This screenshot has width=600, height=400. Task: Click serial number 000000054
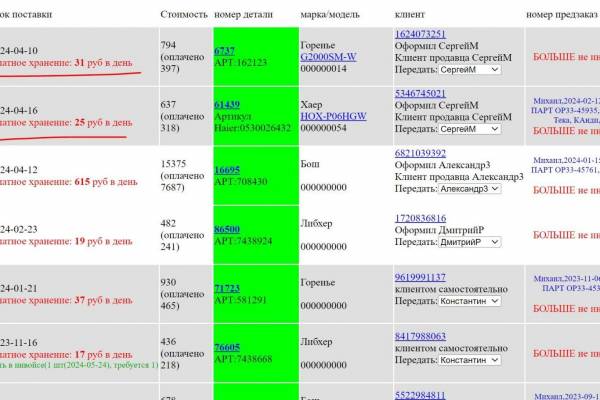click(323, 128)
